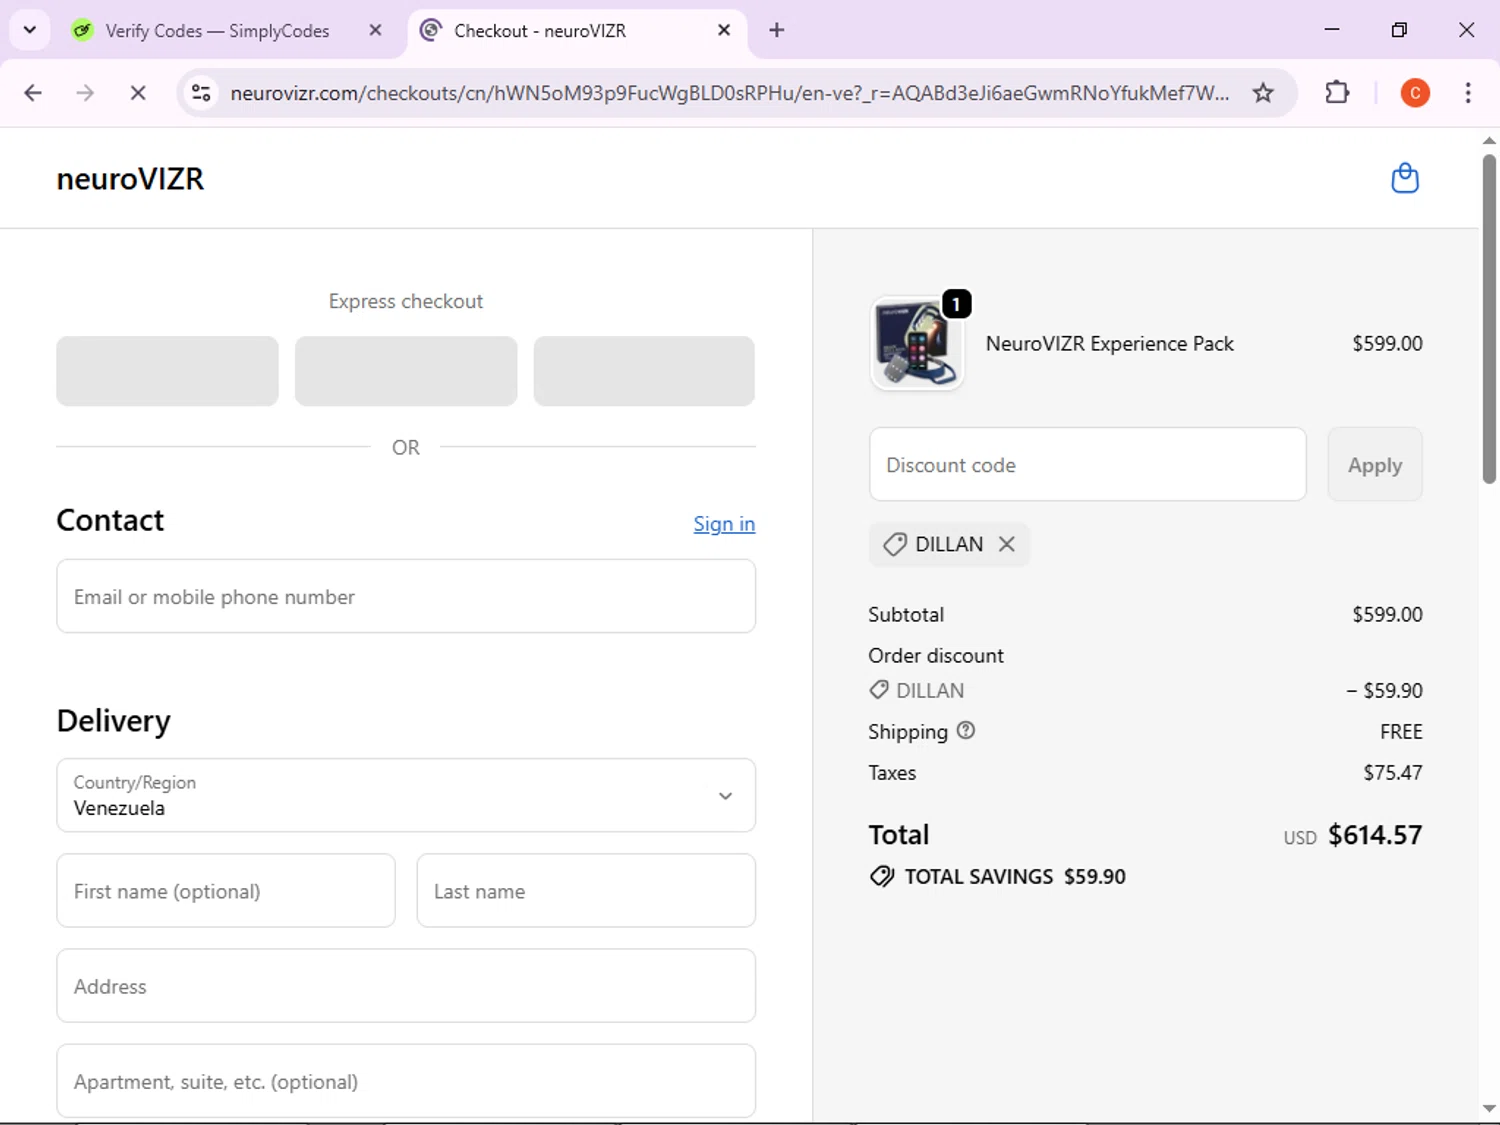The image size is (1500, 1125).
Task: View site information icon in address bar
Action: click(201, 93)
